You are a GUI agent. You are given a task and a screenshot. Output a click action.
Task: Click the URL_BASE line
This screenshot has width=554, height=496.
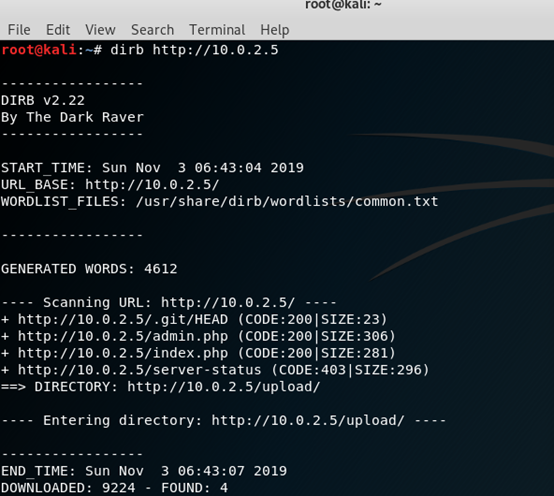click(x=110, y=184)
